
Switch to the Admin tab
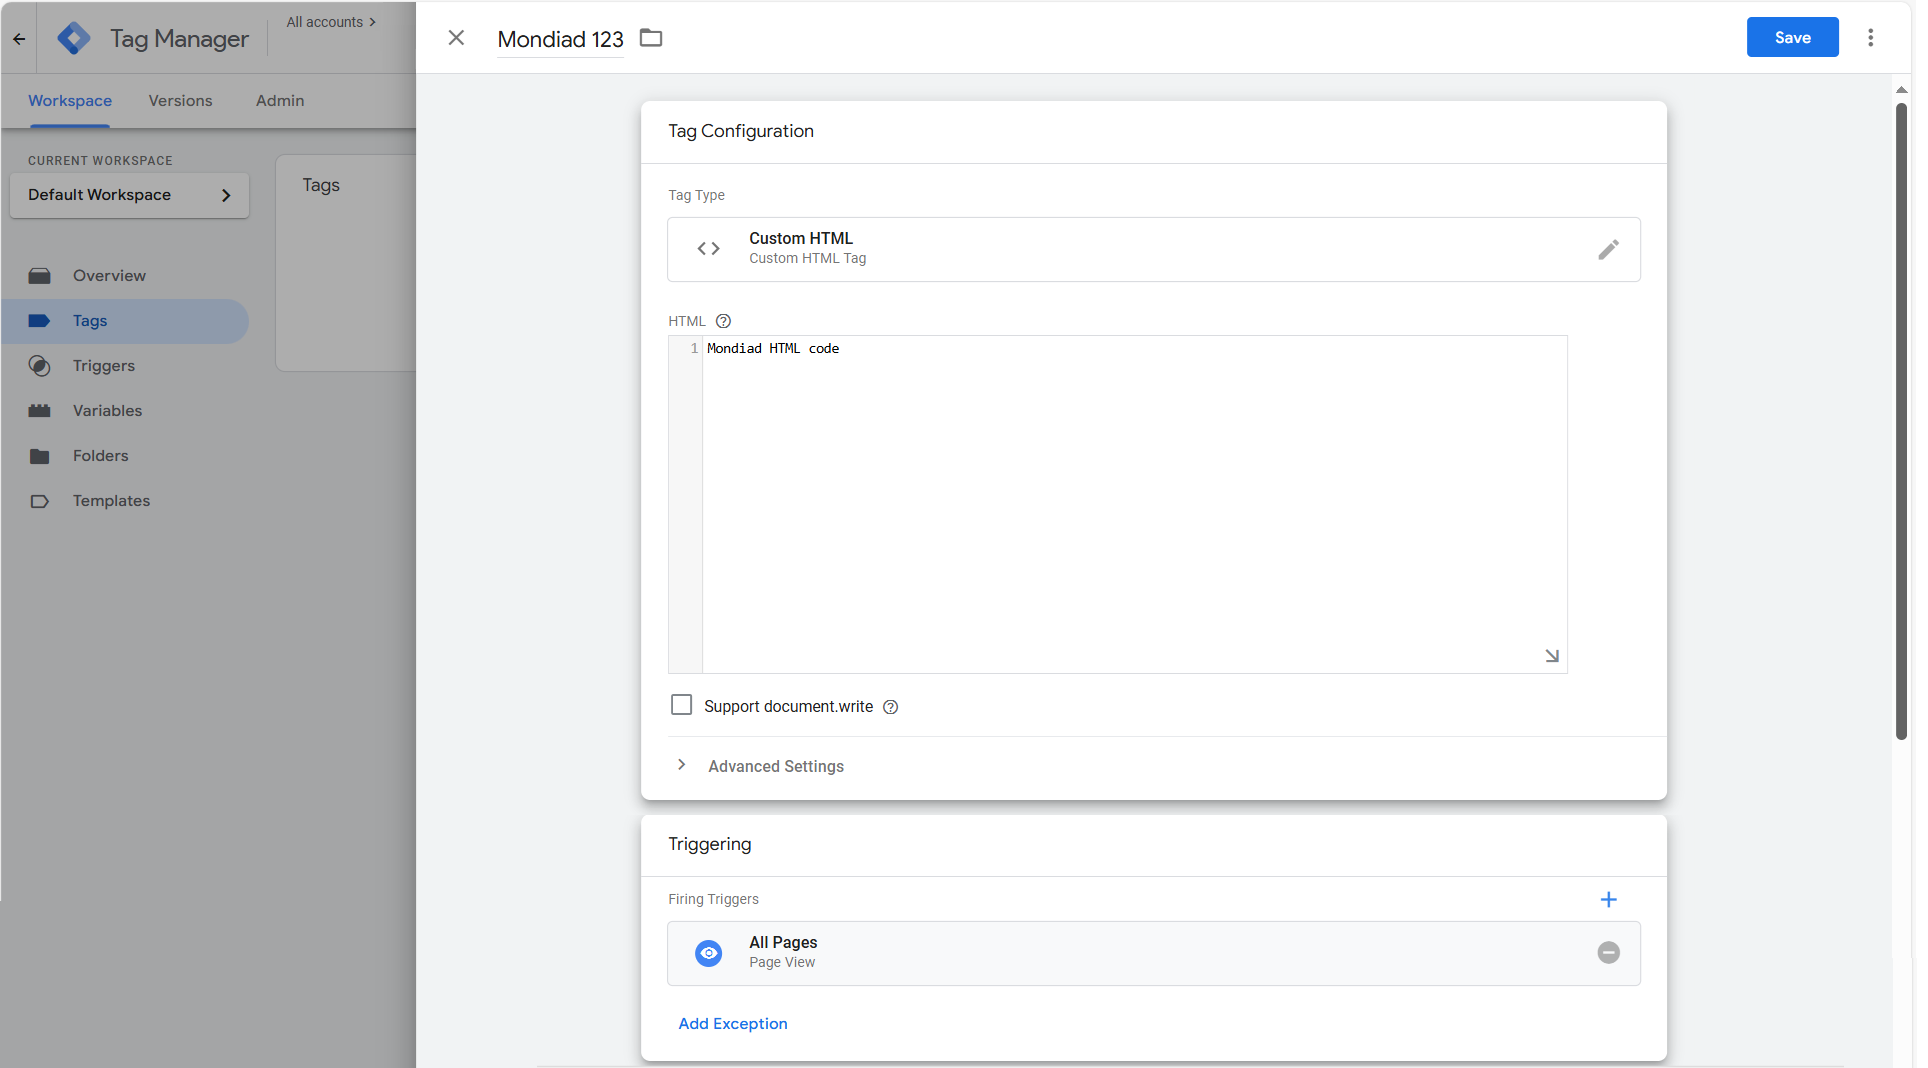point(279,101)
